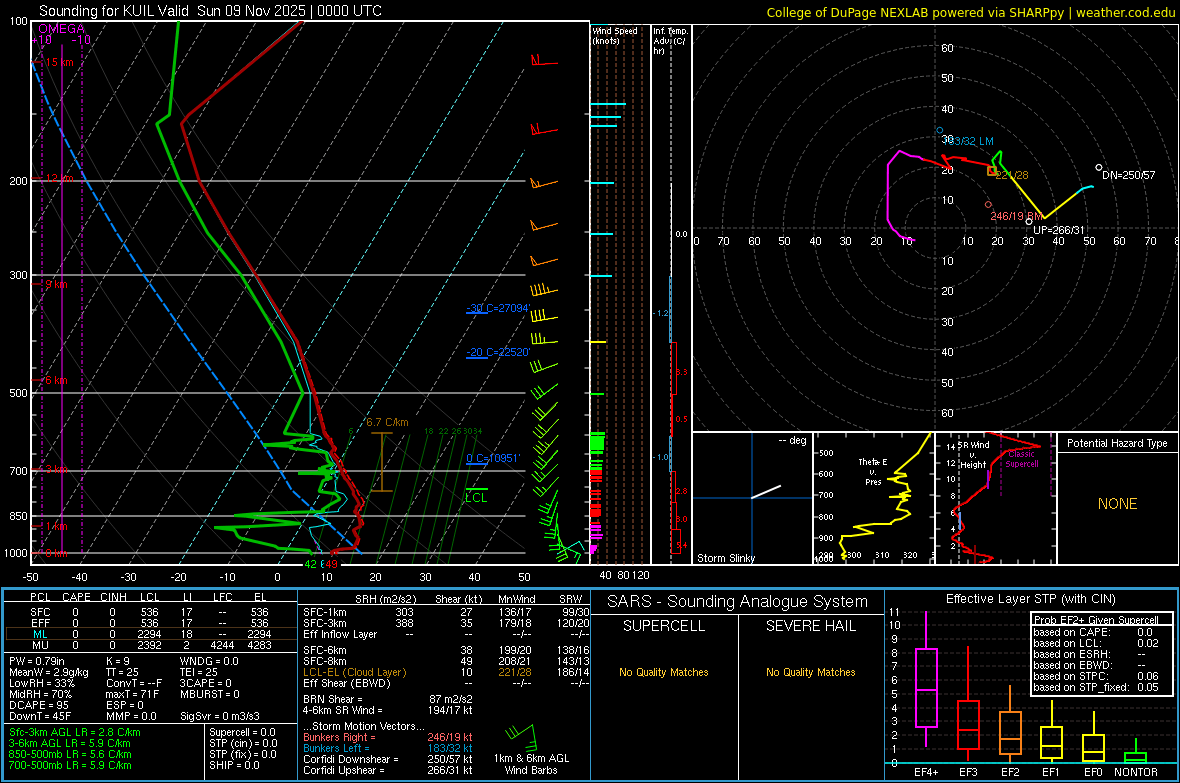Click the 'Bunkers Left = 183/32 kt' line
This screenshot has width=1180, height=783.
click(x=388, y=748)
